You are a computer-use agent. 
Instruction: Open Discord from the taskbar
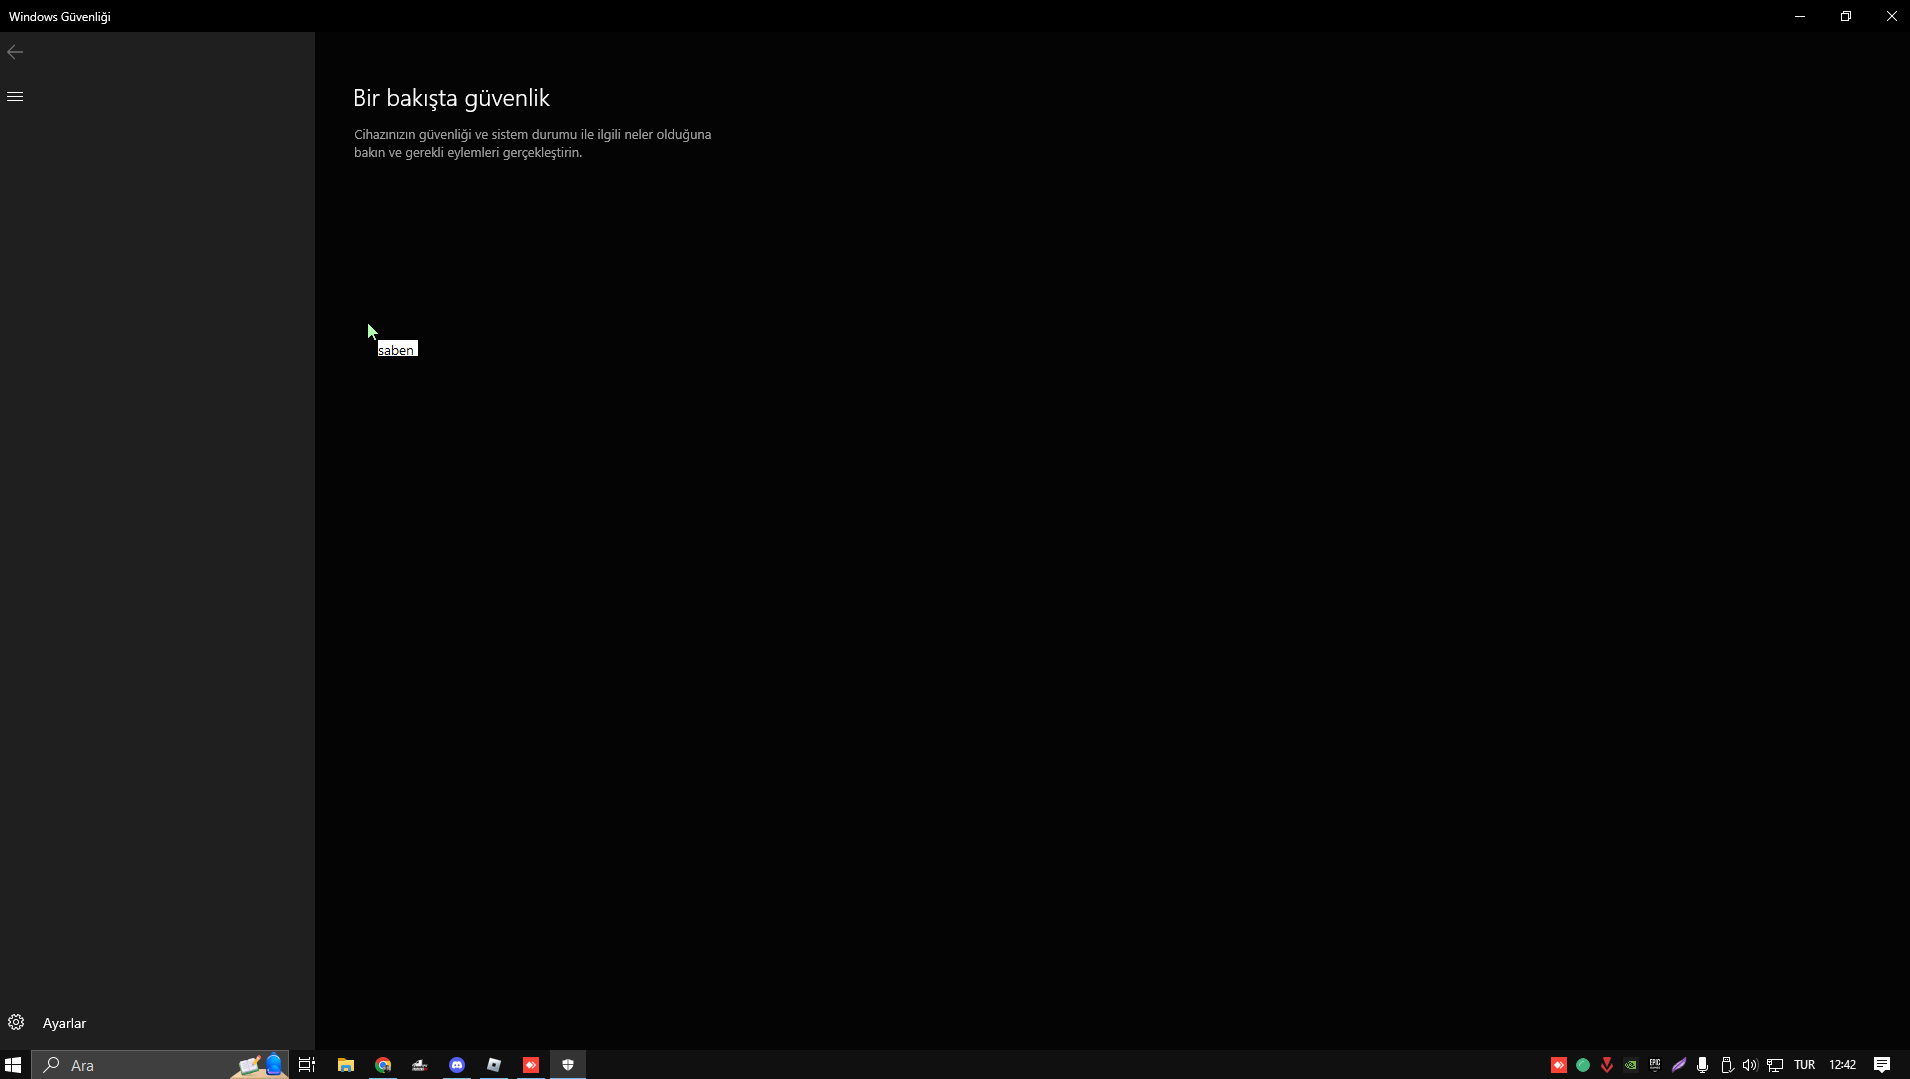[457, 1065]
